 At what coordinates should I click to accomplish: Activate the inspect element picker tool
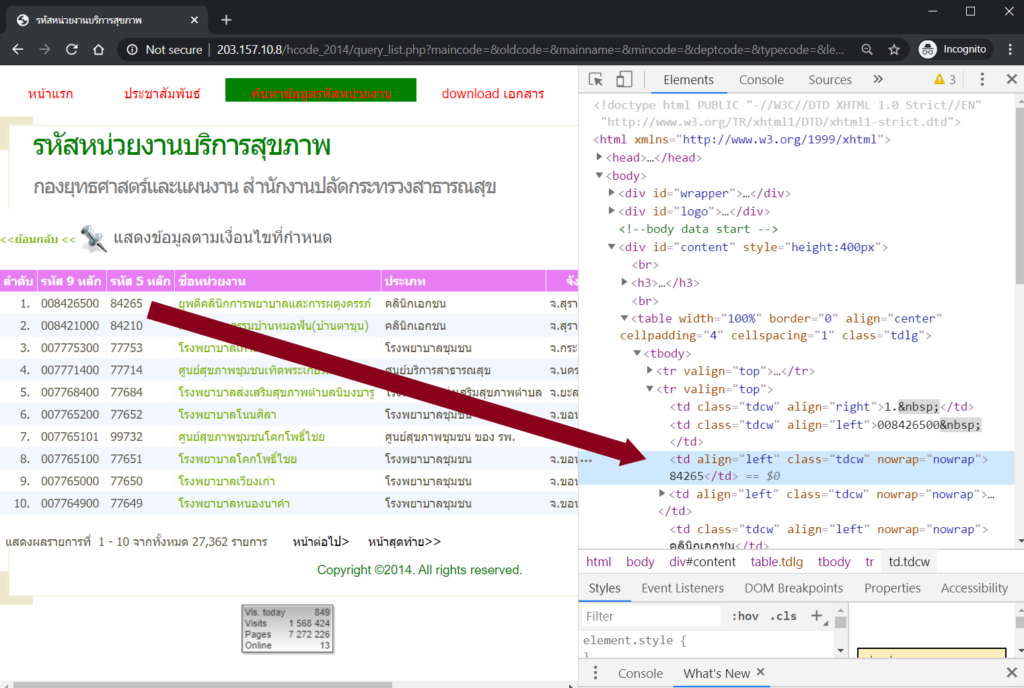click(596, 80)
